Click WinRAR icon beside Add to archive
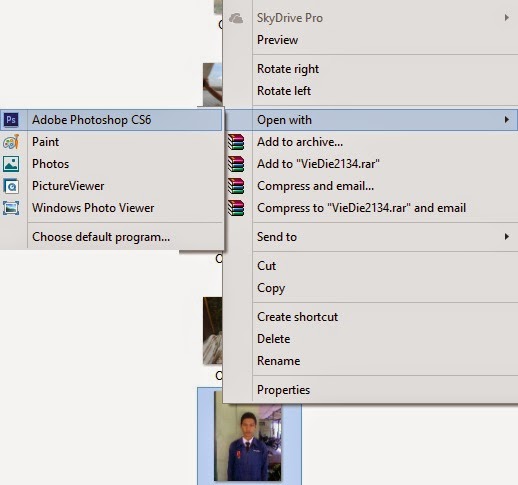The image size is (518, 485). [x=236, y=142]
